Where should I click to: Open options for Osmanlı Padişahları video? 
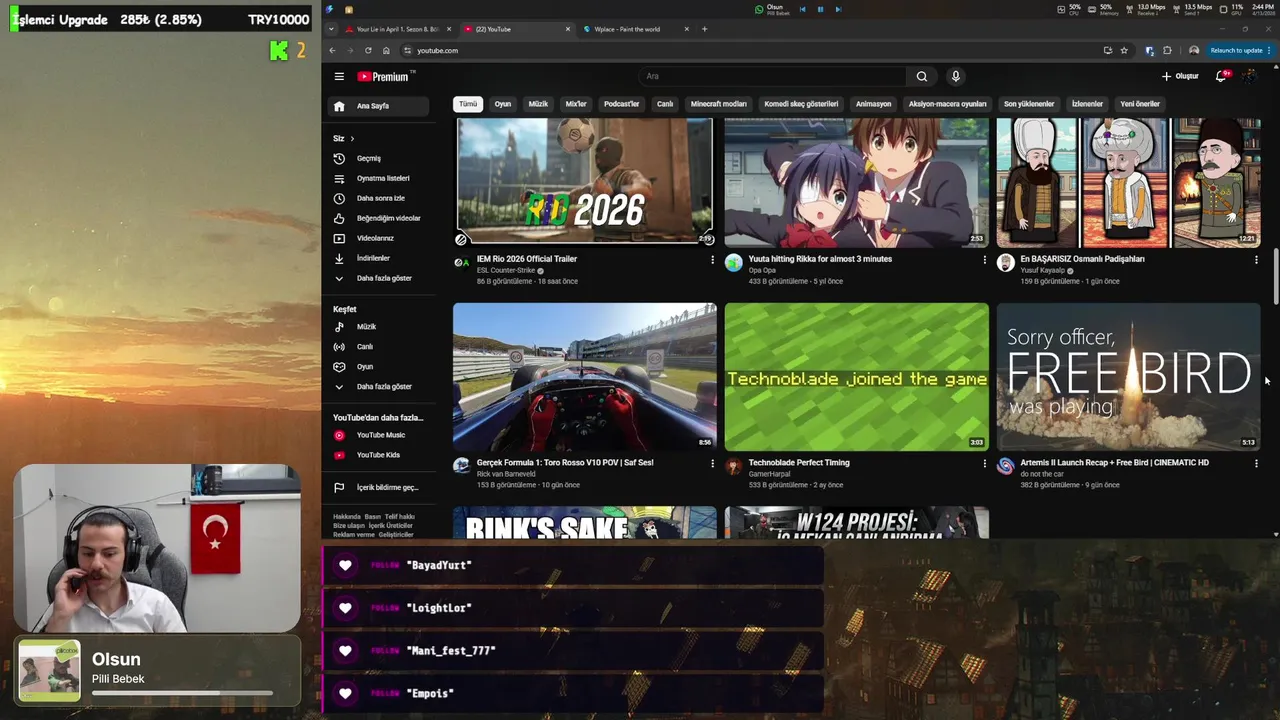tap(1256, 259)
